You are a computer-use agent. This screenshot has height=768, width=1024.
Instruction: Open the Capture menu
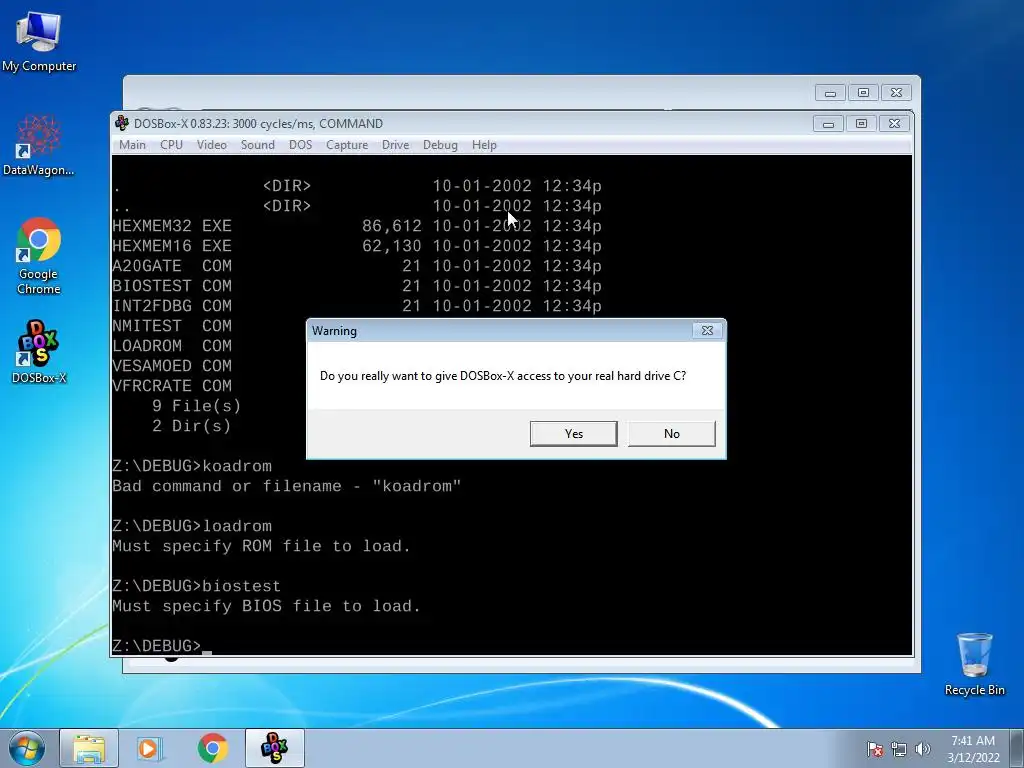click(347, 145)
